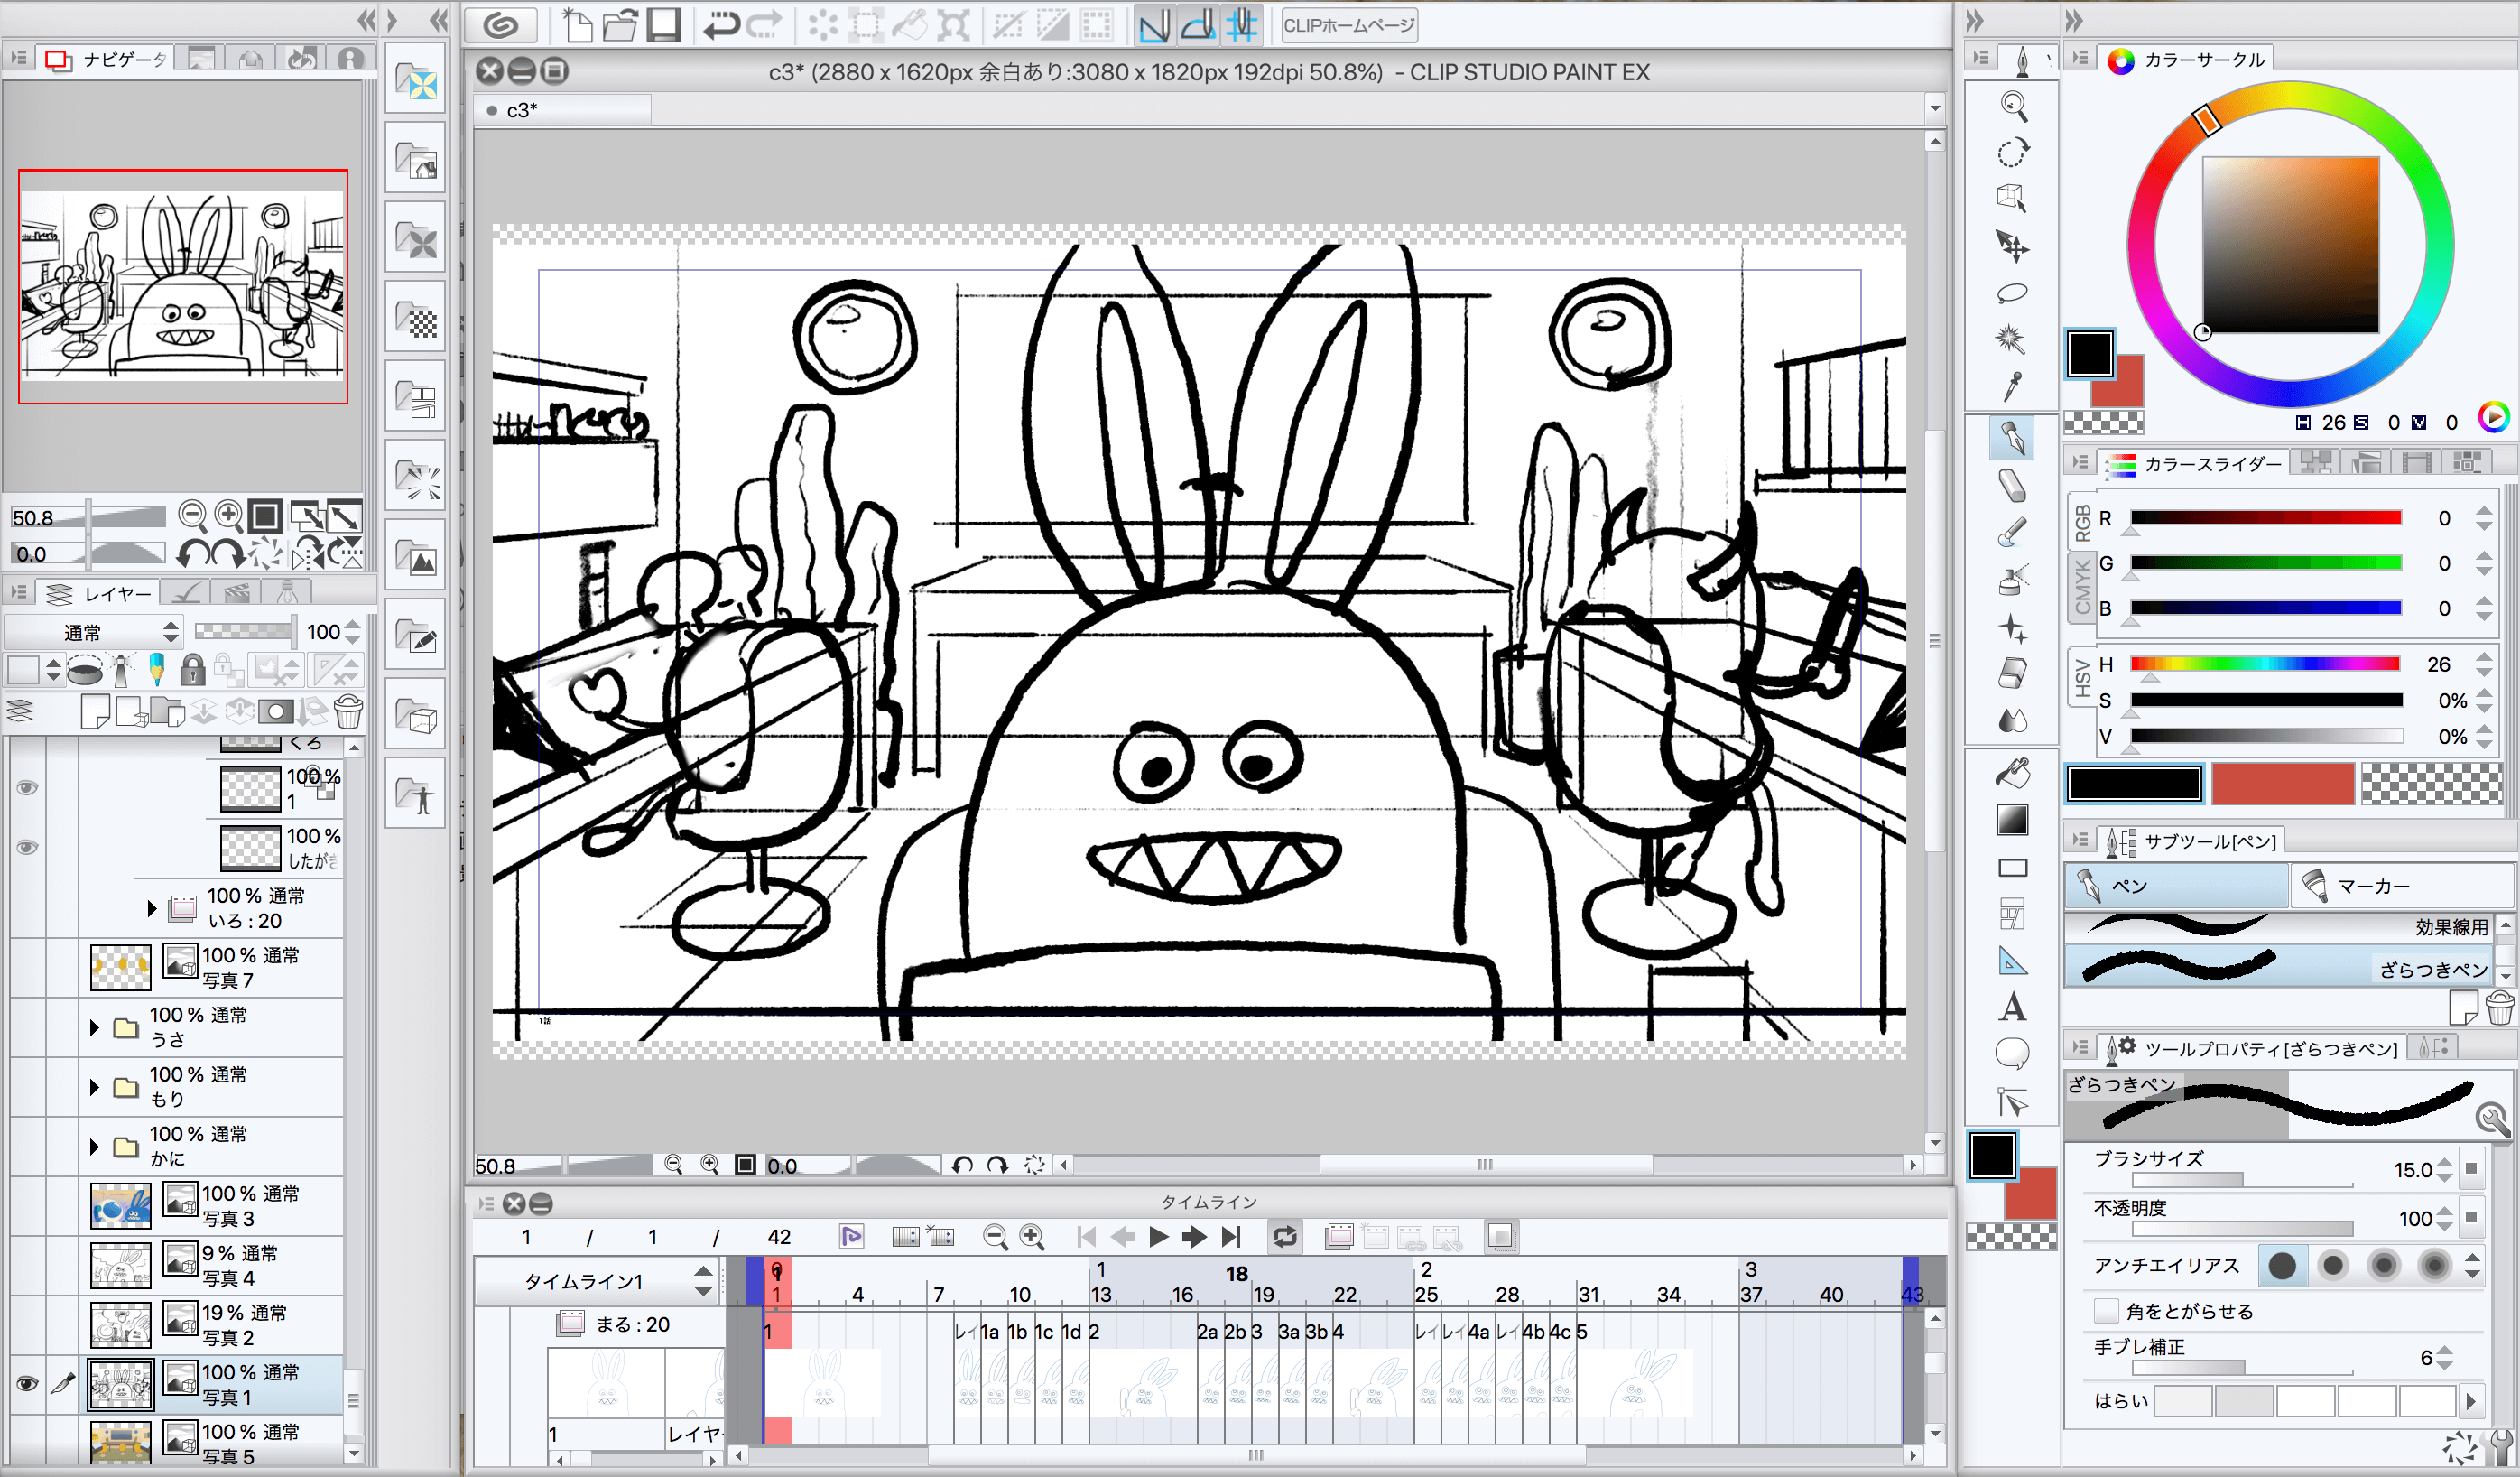The image size is (2520, 1477).
Task: Choose the first anti-aliasing option
Action: 2282,1265
